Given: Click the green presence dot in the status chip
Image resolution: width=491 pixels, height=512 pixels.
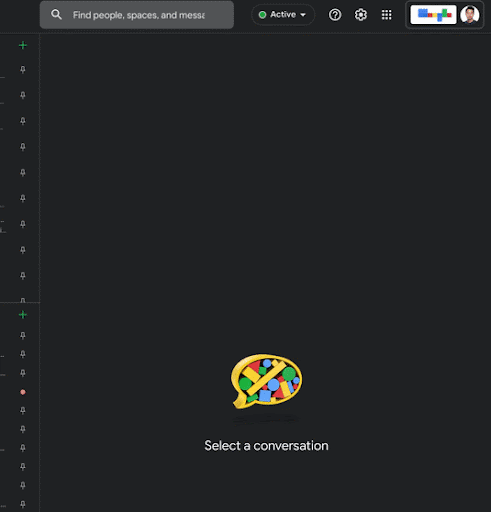Looking at the screenshot, I should [x=262, y=15].
